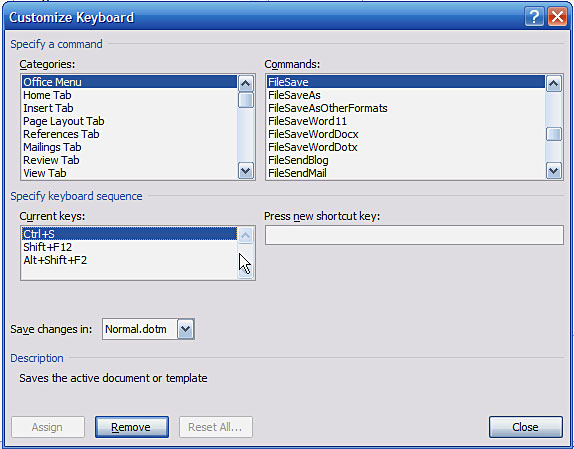Select Normal.dotm combo box
574x449 pixels.
148,329
